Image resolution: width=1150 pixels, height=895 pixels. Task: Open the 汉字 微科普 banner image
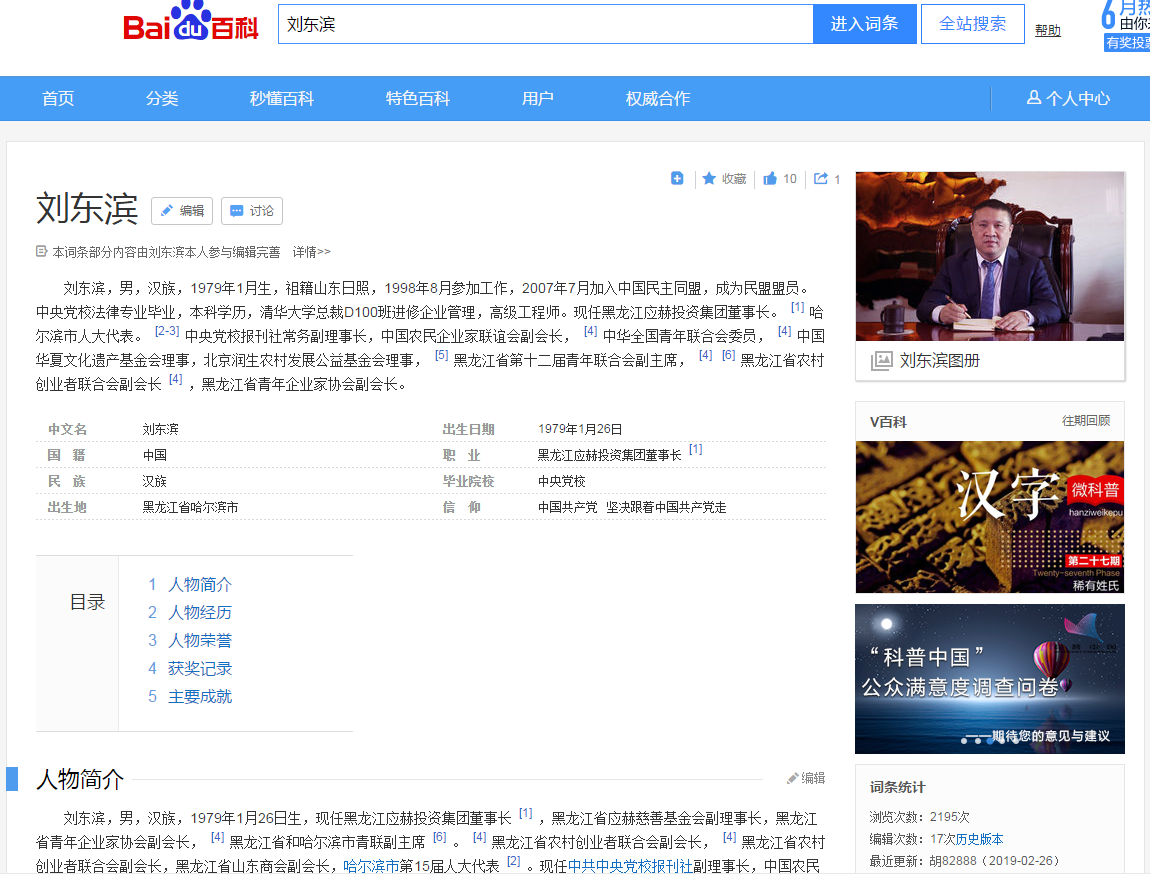[990, 517]
